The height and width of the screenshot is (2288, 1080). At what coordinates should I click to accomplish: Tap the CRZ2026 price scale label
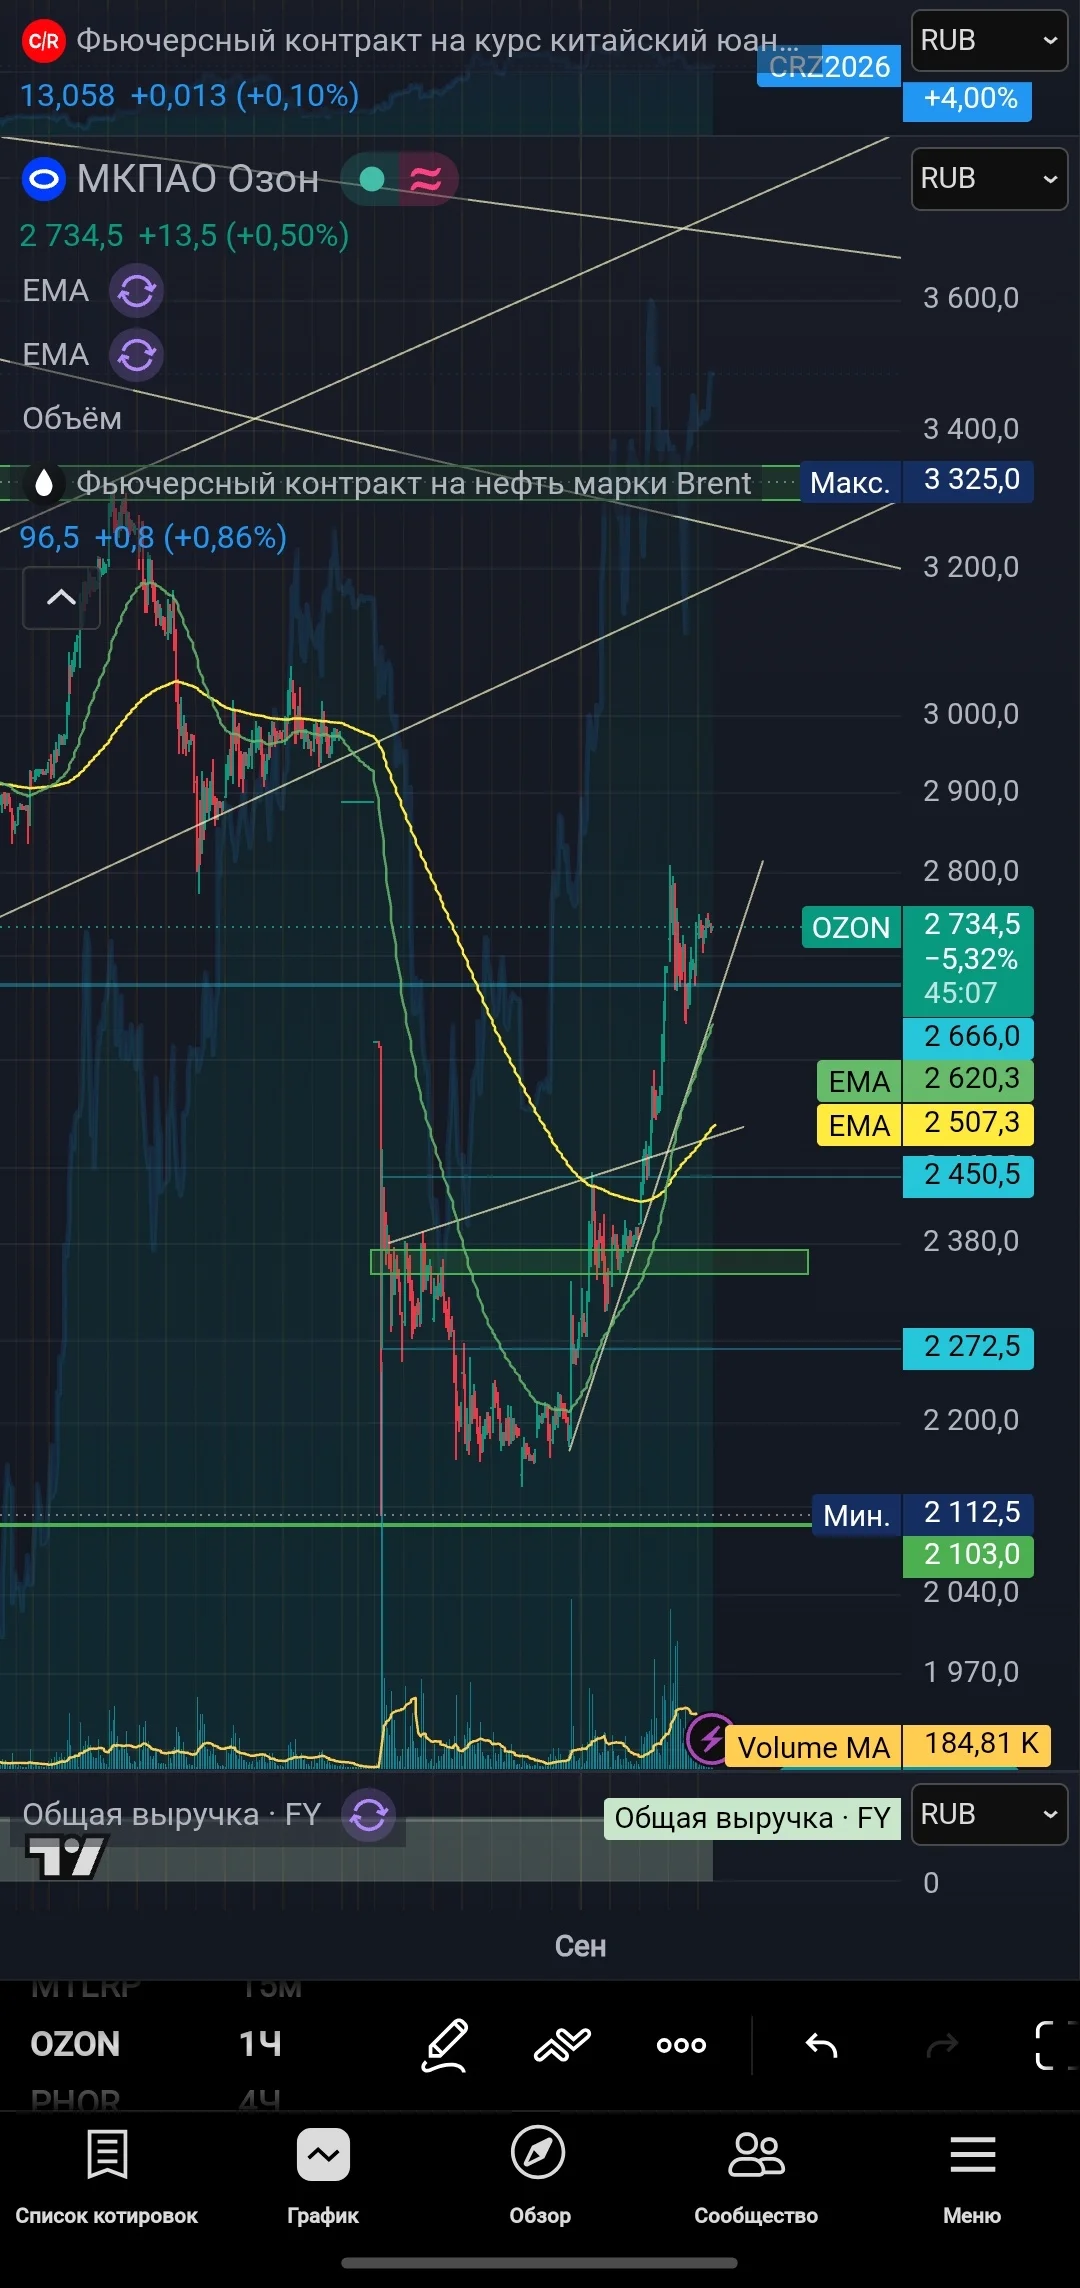coord(829,67)
